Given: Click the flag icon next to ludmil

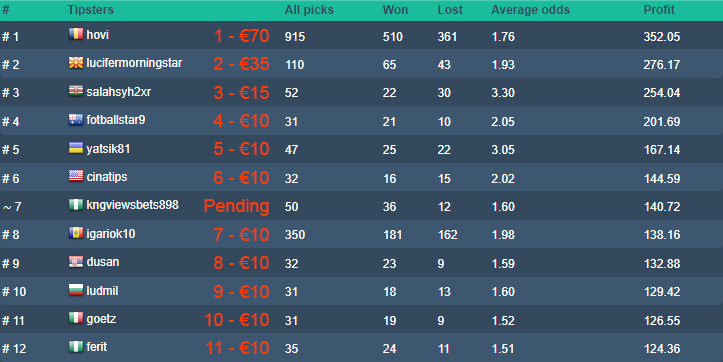Looking at the screenshot, I should tap(76, 291).
